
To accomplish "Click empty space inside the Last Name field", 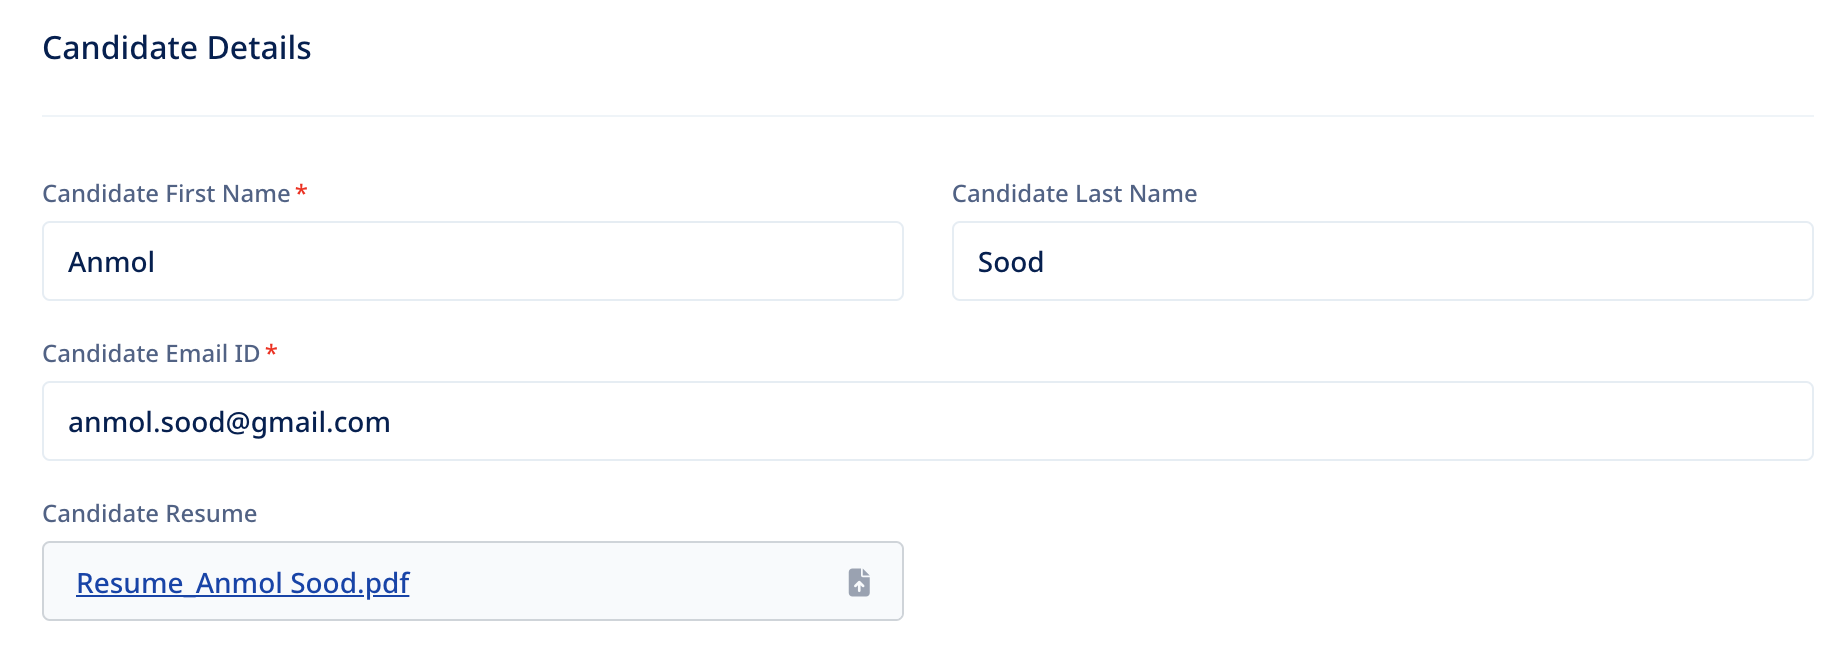I will pyautogui.click(x=1430, y=261).
